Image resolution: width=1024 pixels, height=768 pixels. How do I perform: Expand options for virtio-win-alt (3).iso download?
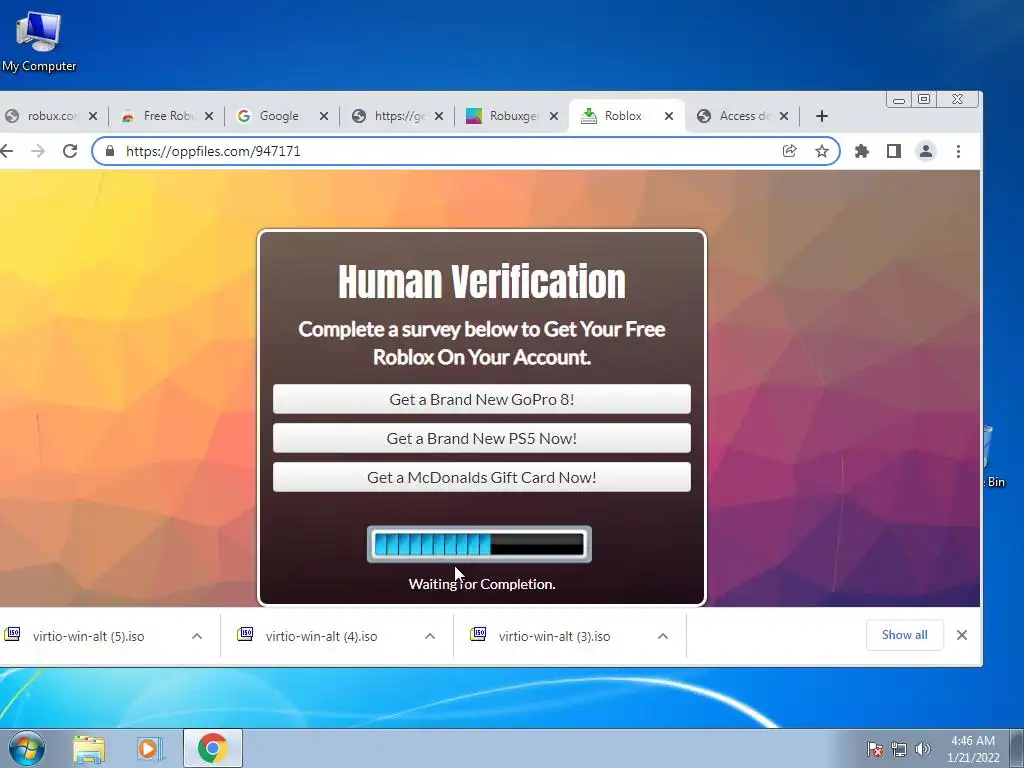click(663, 636)
